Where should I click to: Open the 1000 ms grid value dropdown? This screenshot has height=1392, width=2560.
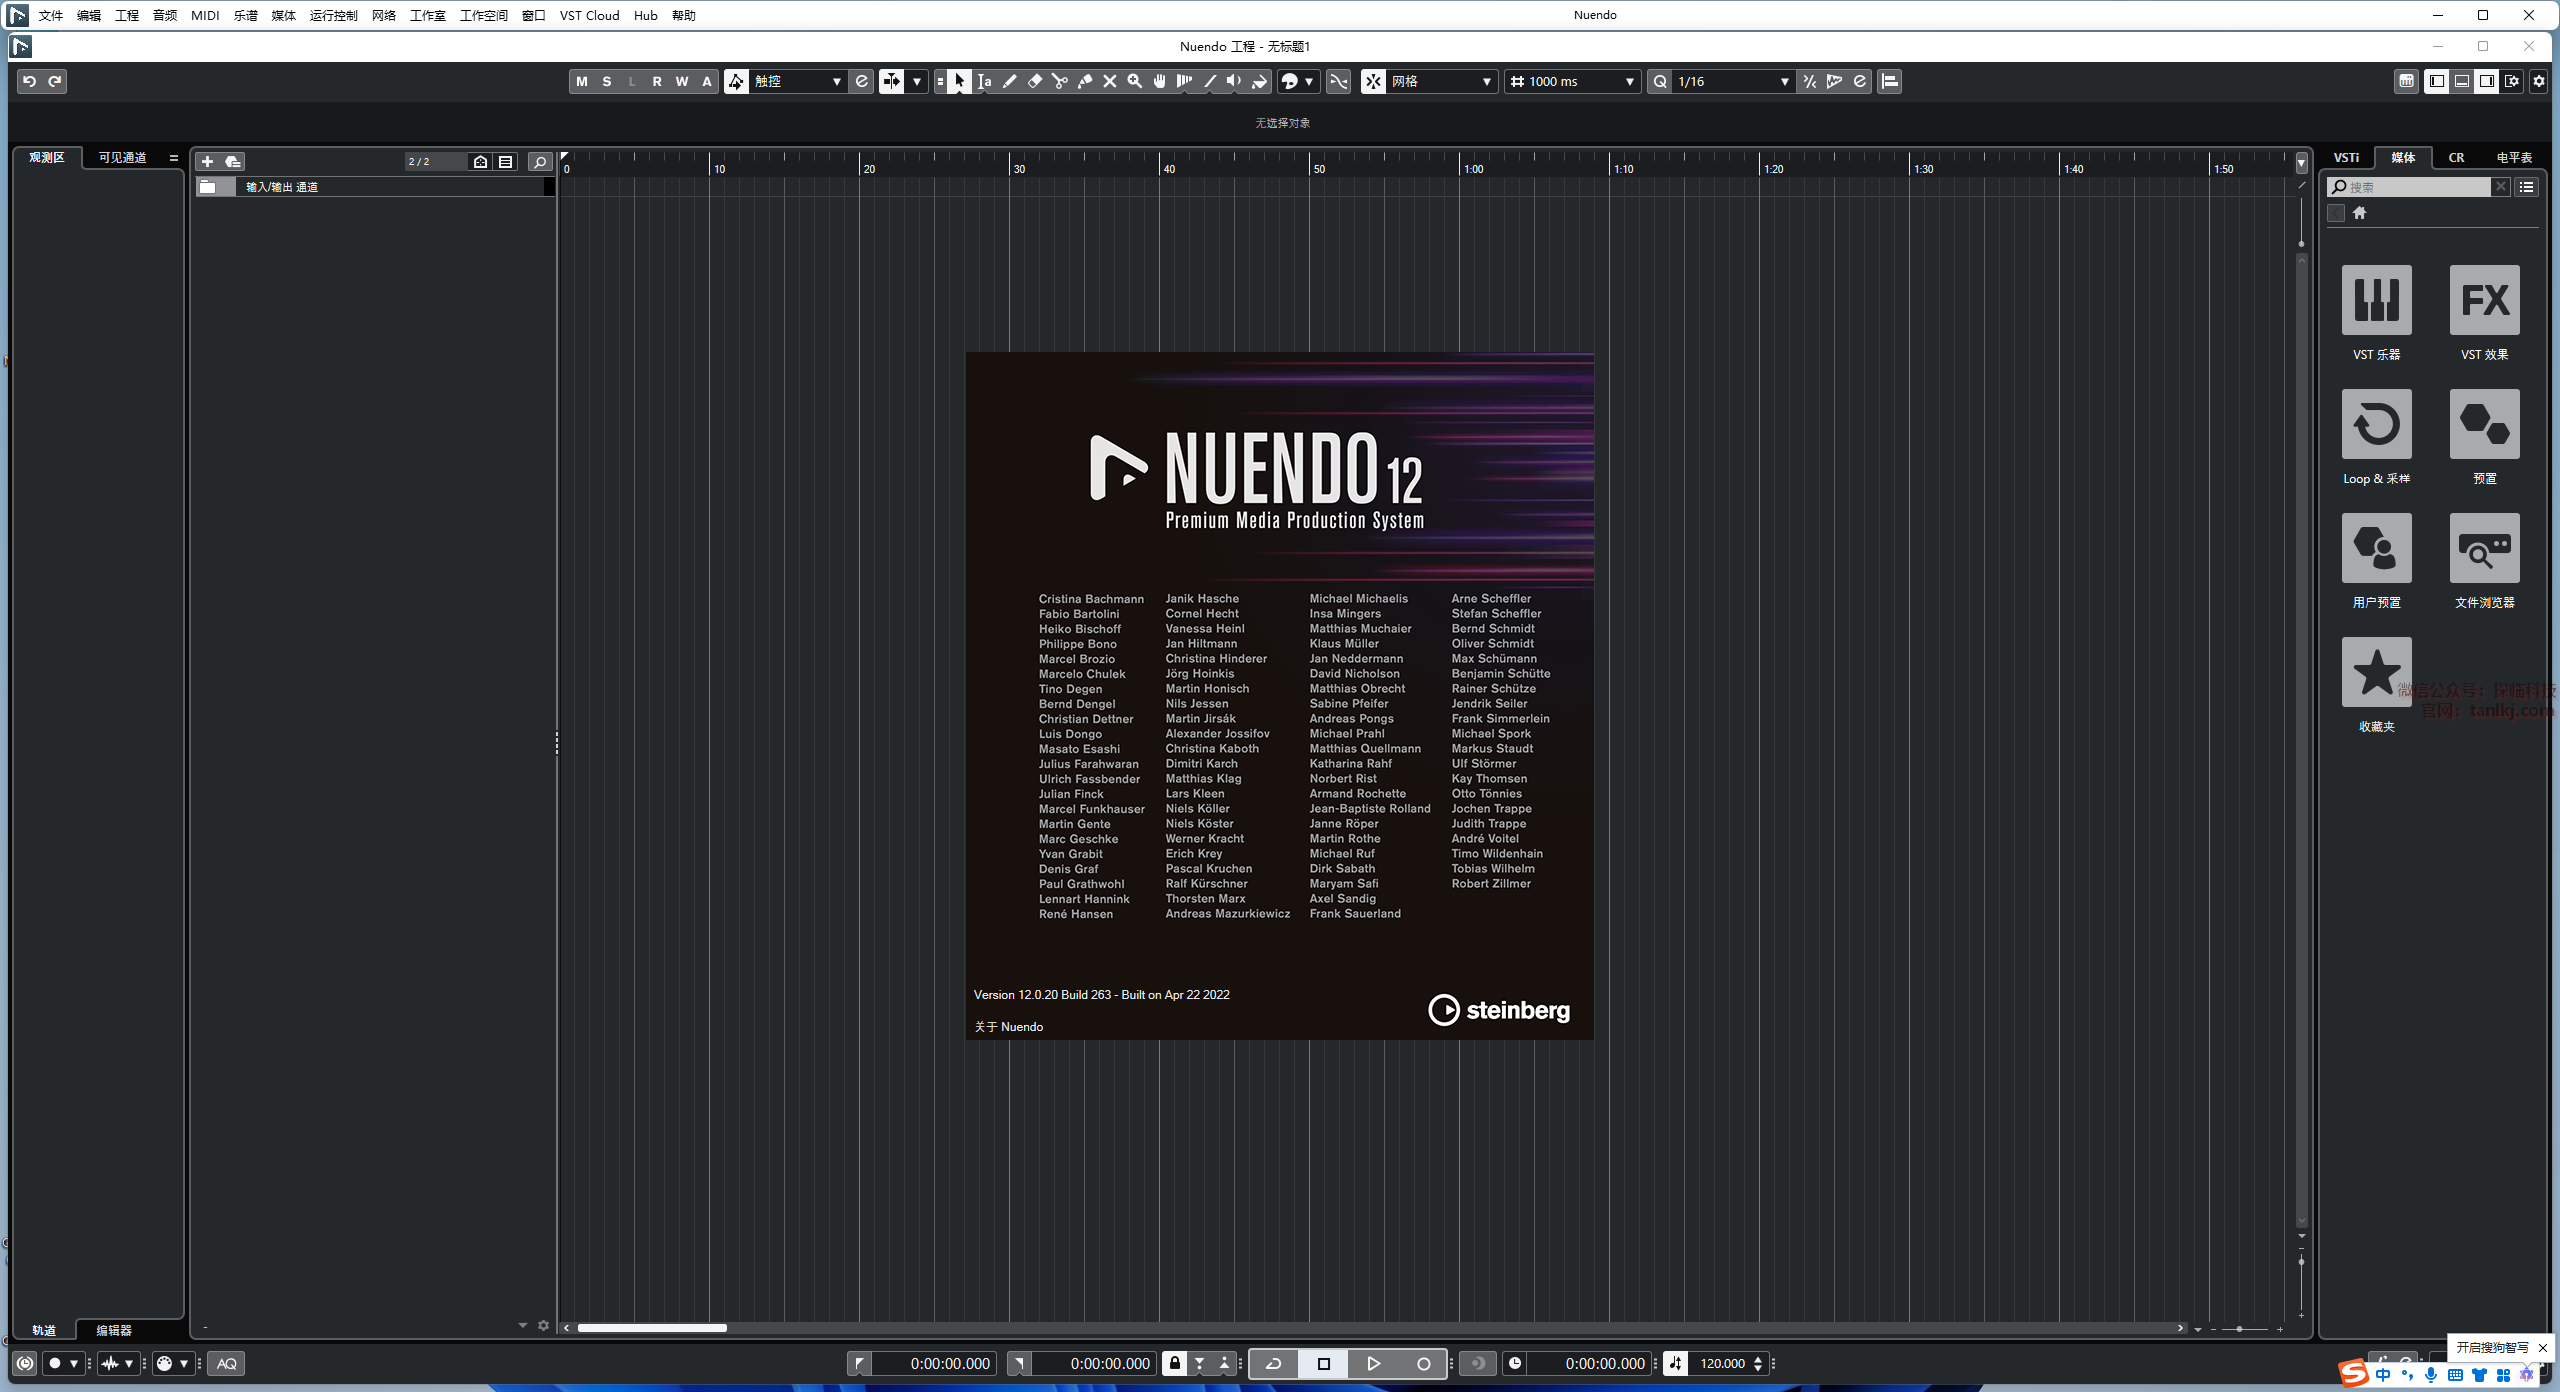point(1629,81)
